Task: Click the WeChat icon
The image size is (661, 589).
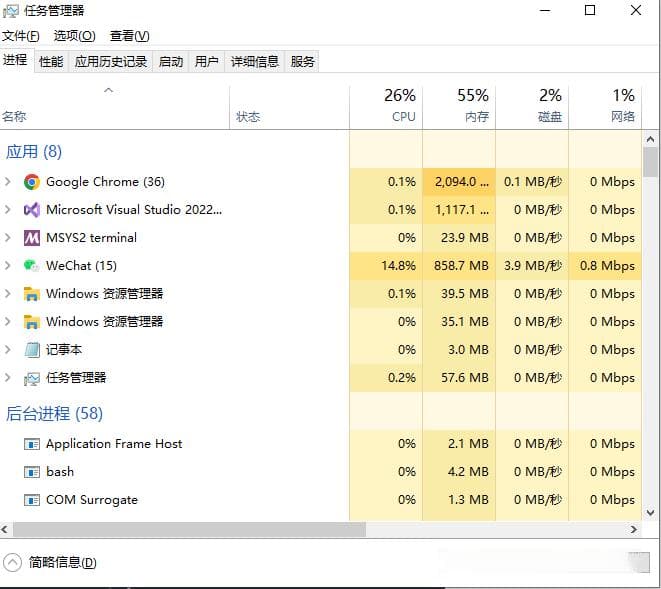Action: pos(32,266)
